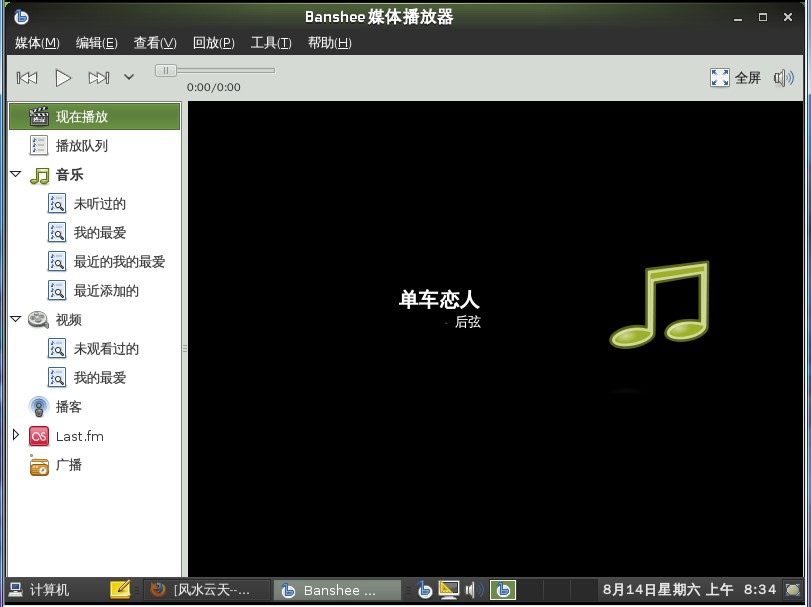
Task: Select 现在播放 in the sidebar
Action: 95,116
